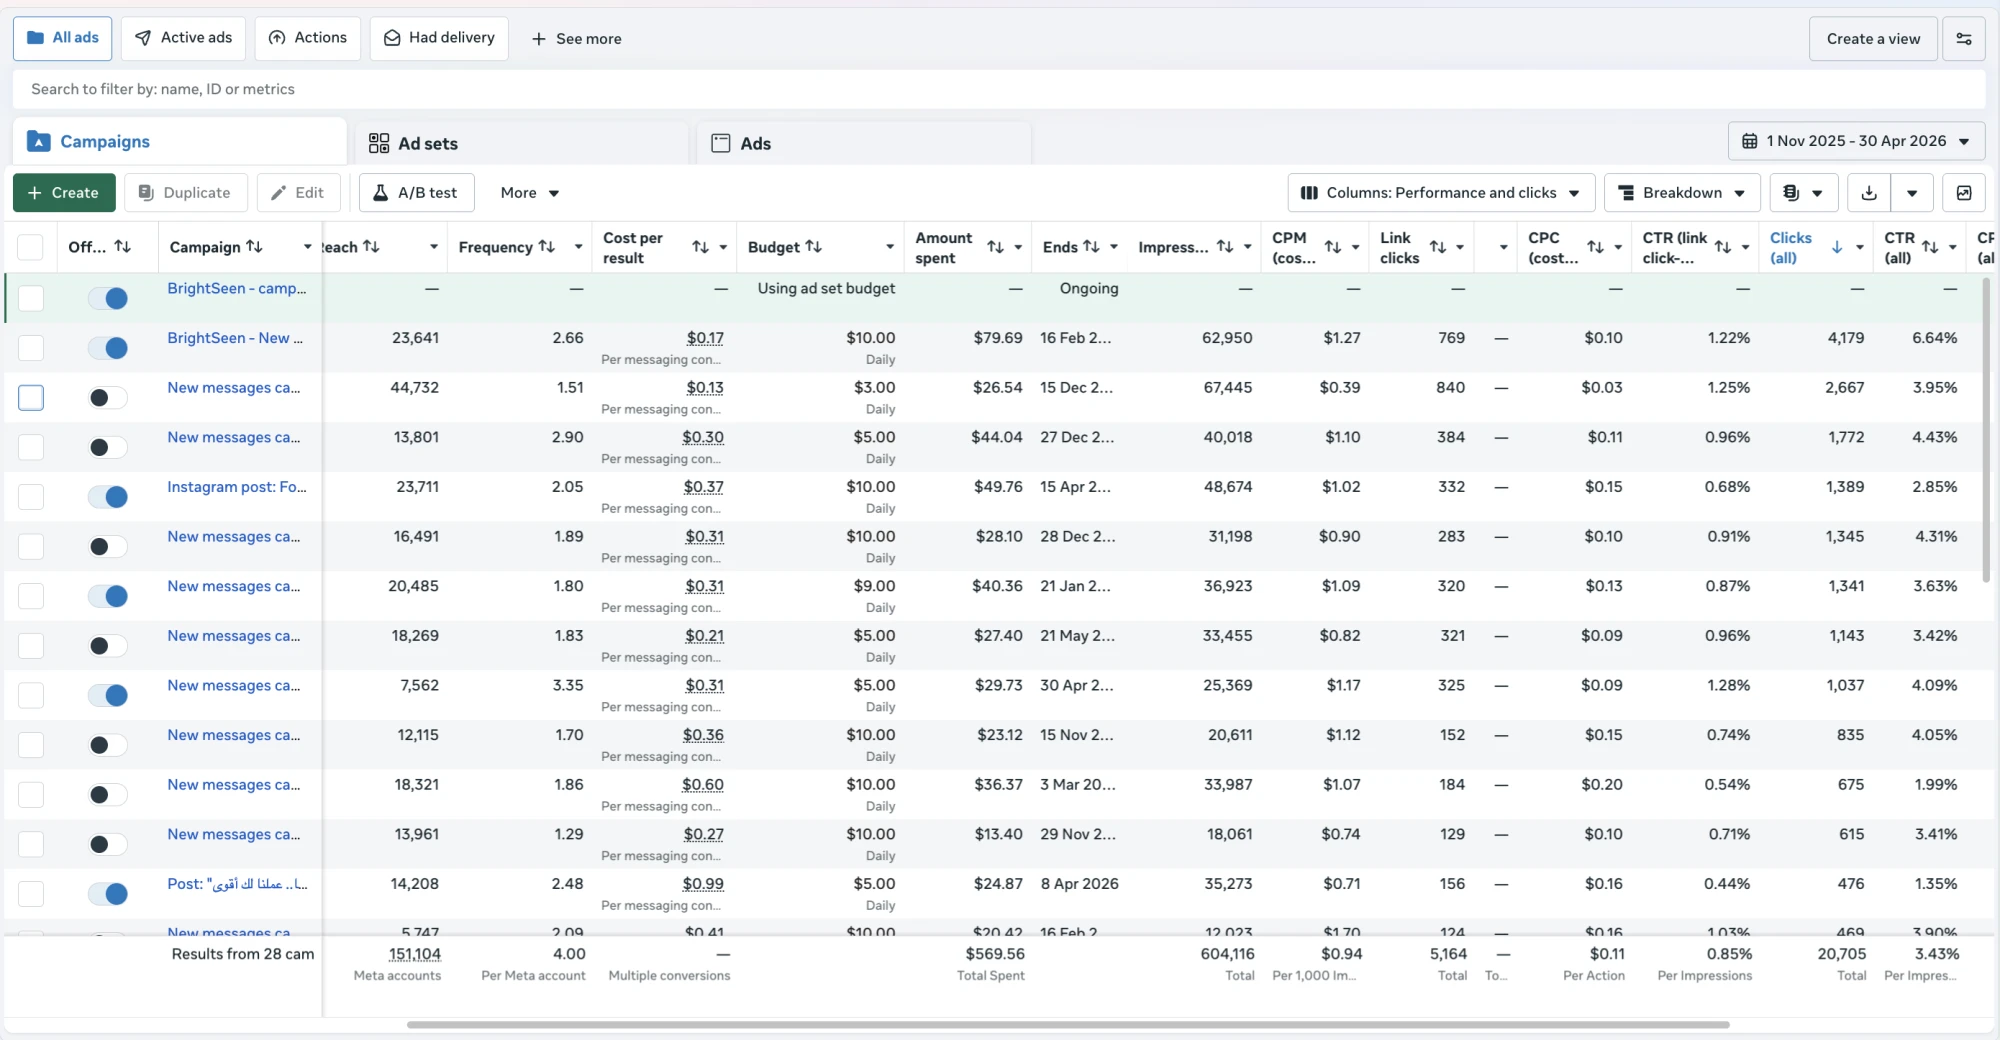The image size is (2000, 1040).
Task: Open export options arrow beside download
Action: (x=1912, y=193)
